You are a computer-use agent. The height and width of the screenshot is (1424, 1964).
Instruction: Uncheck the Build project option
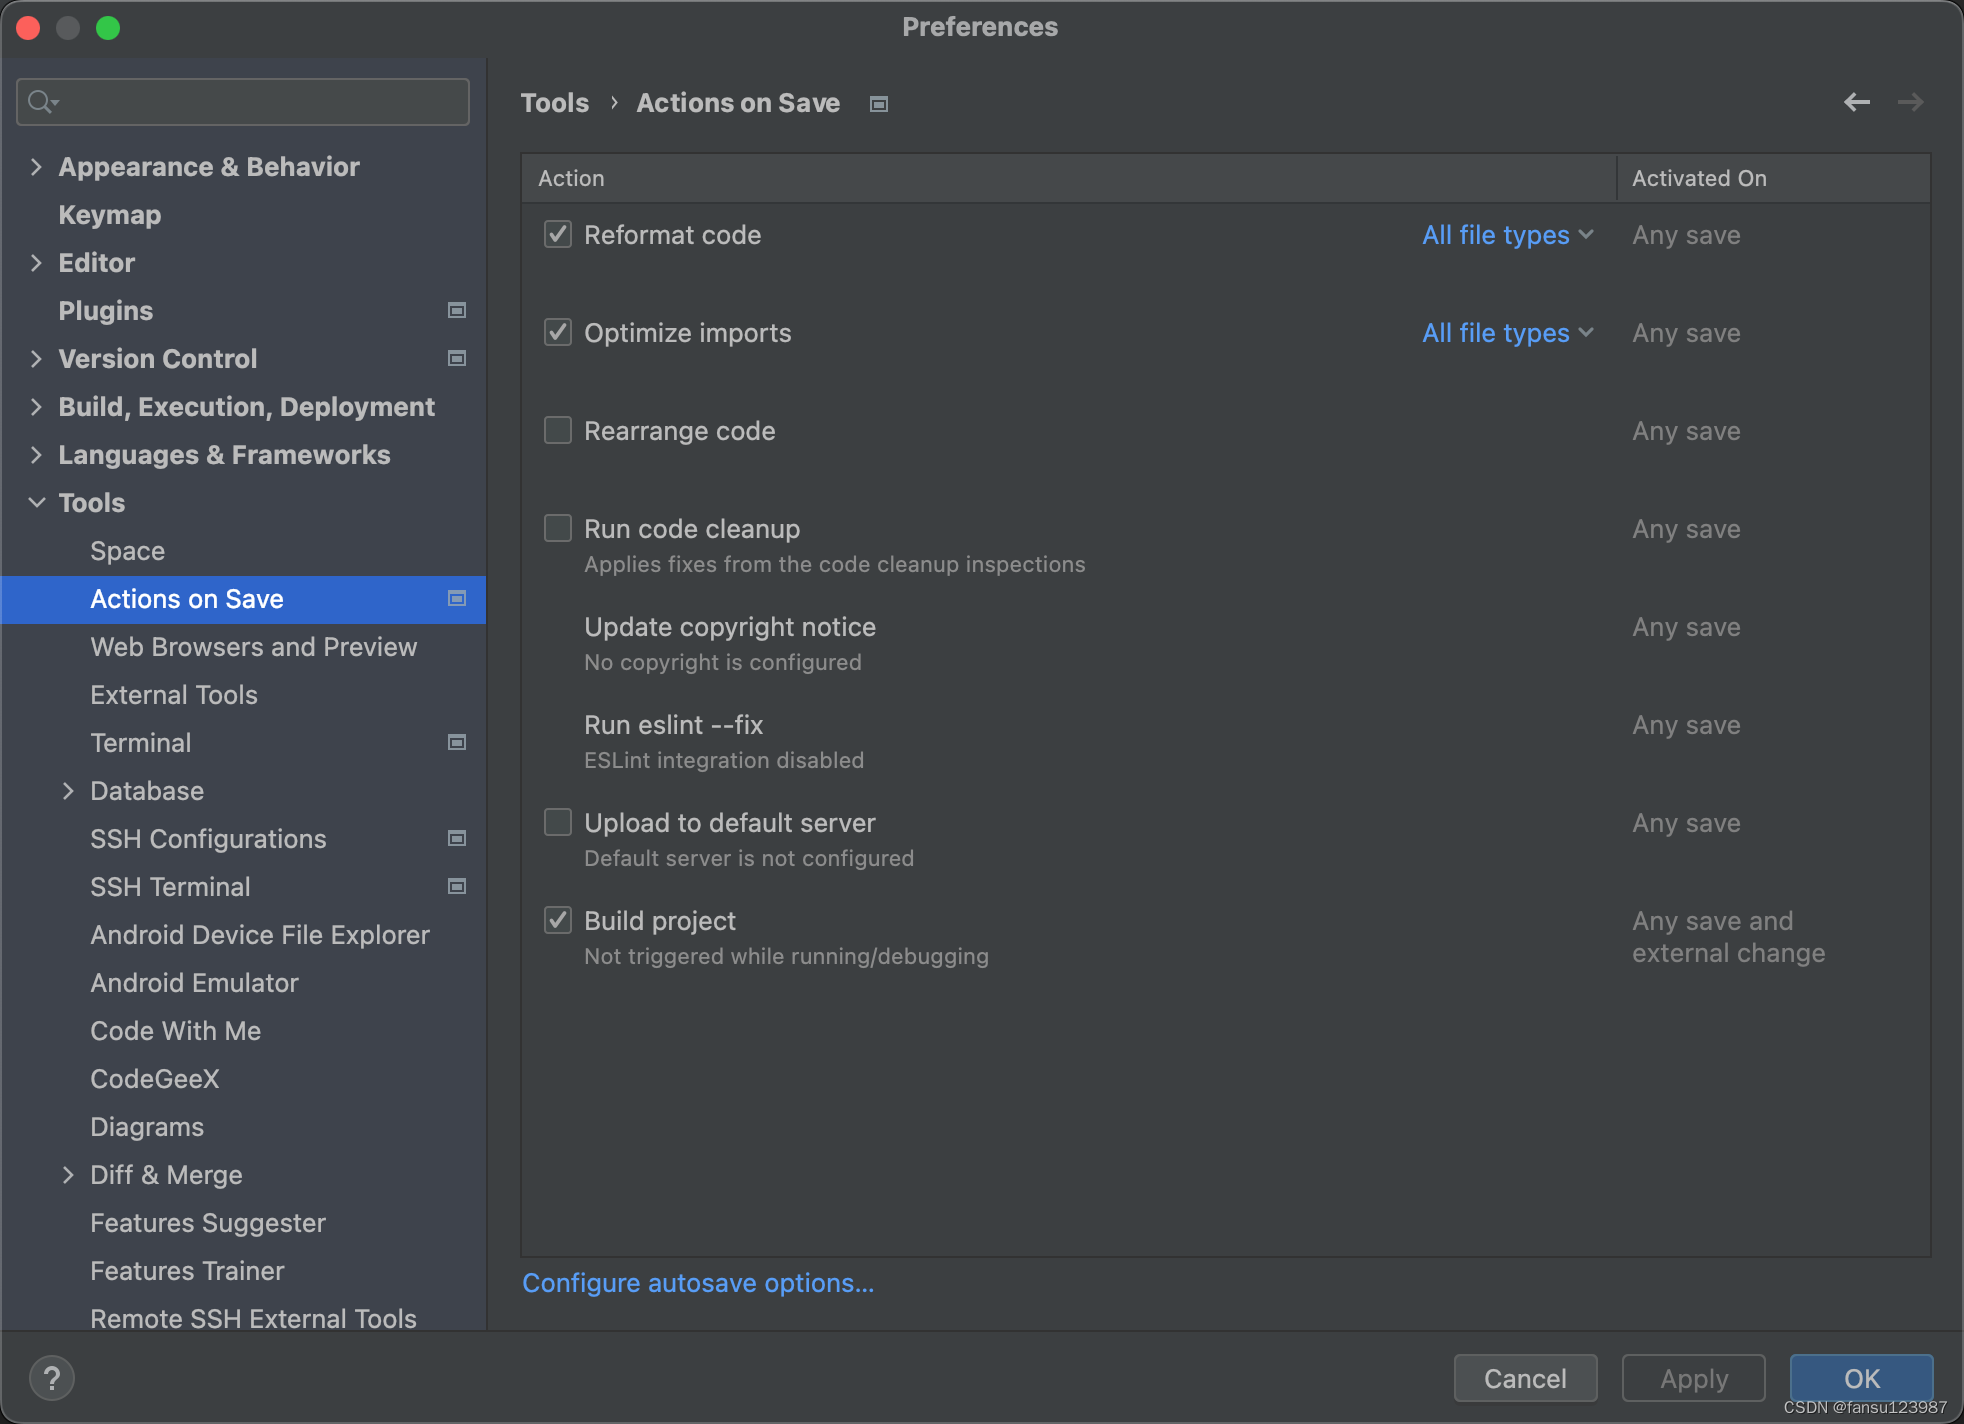[x=558, y=920]
